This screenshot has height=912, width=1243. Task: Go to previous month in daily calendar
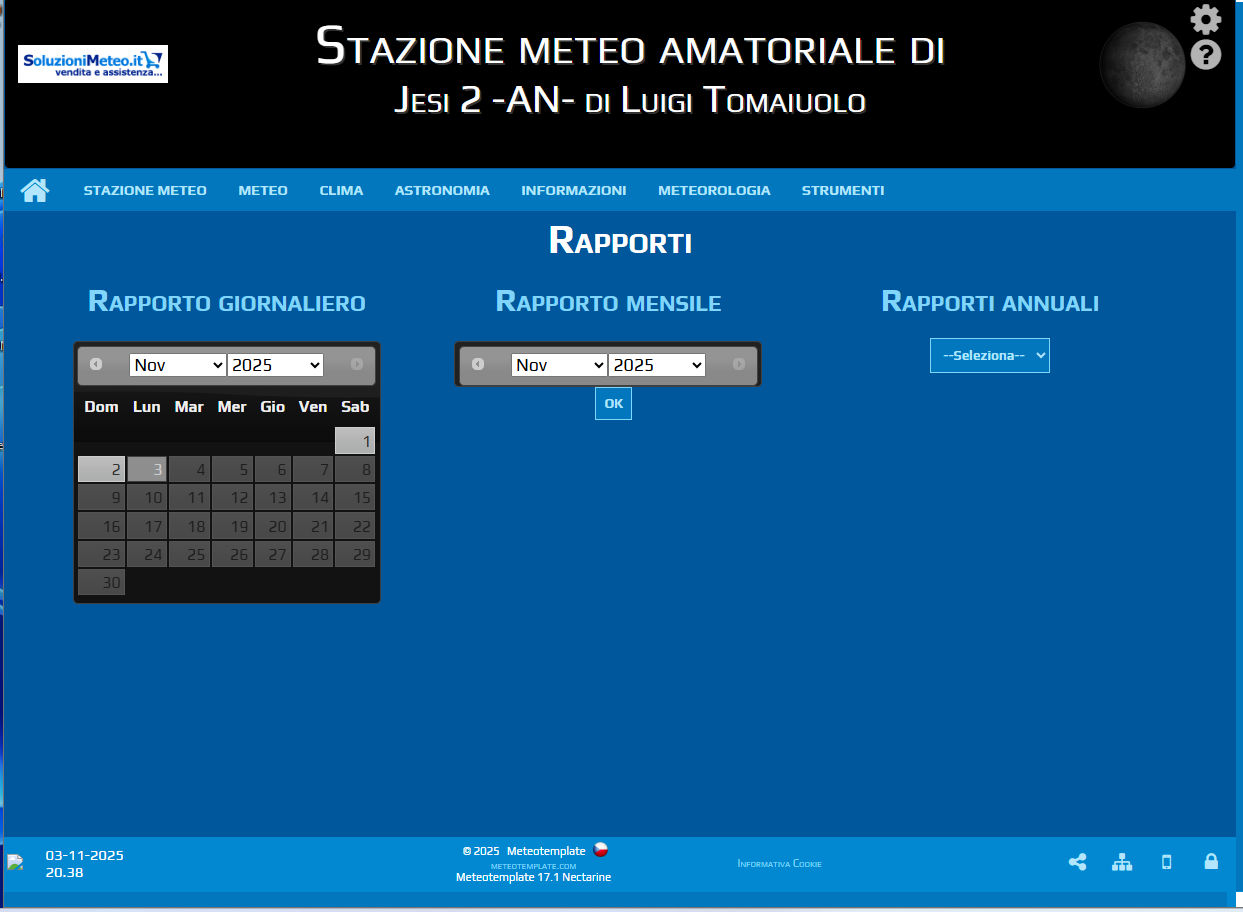point(96,364)
